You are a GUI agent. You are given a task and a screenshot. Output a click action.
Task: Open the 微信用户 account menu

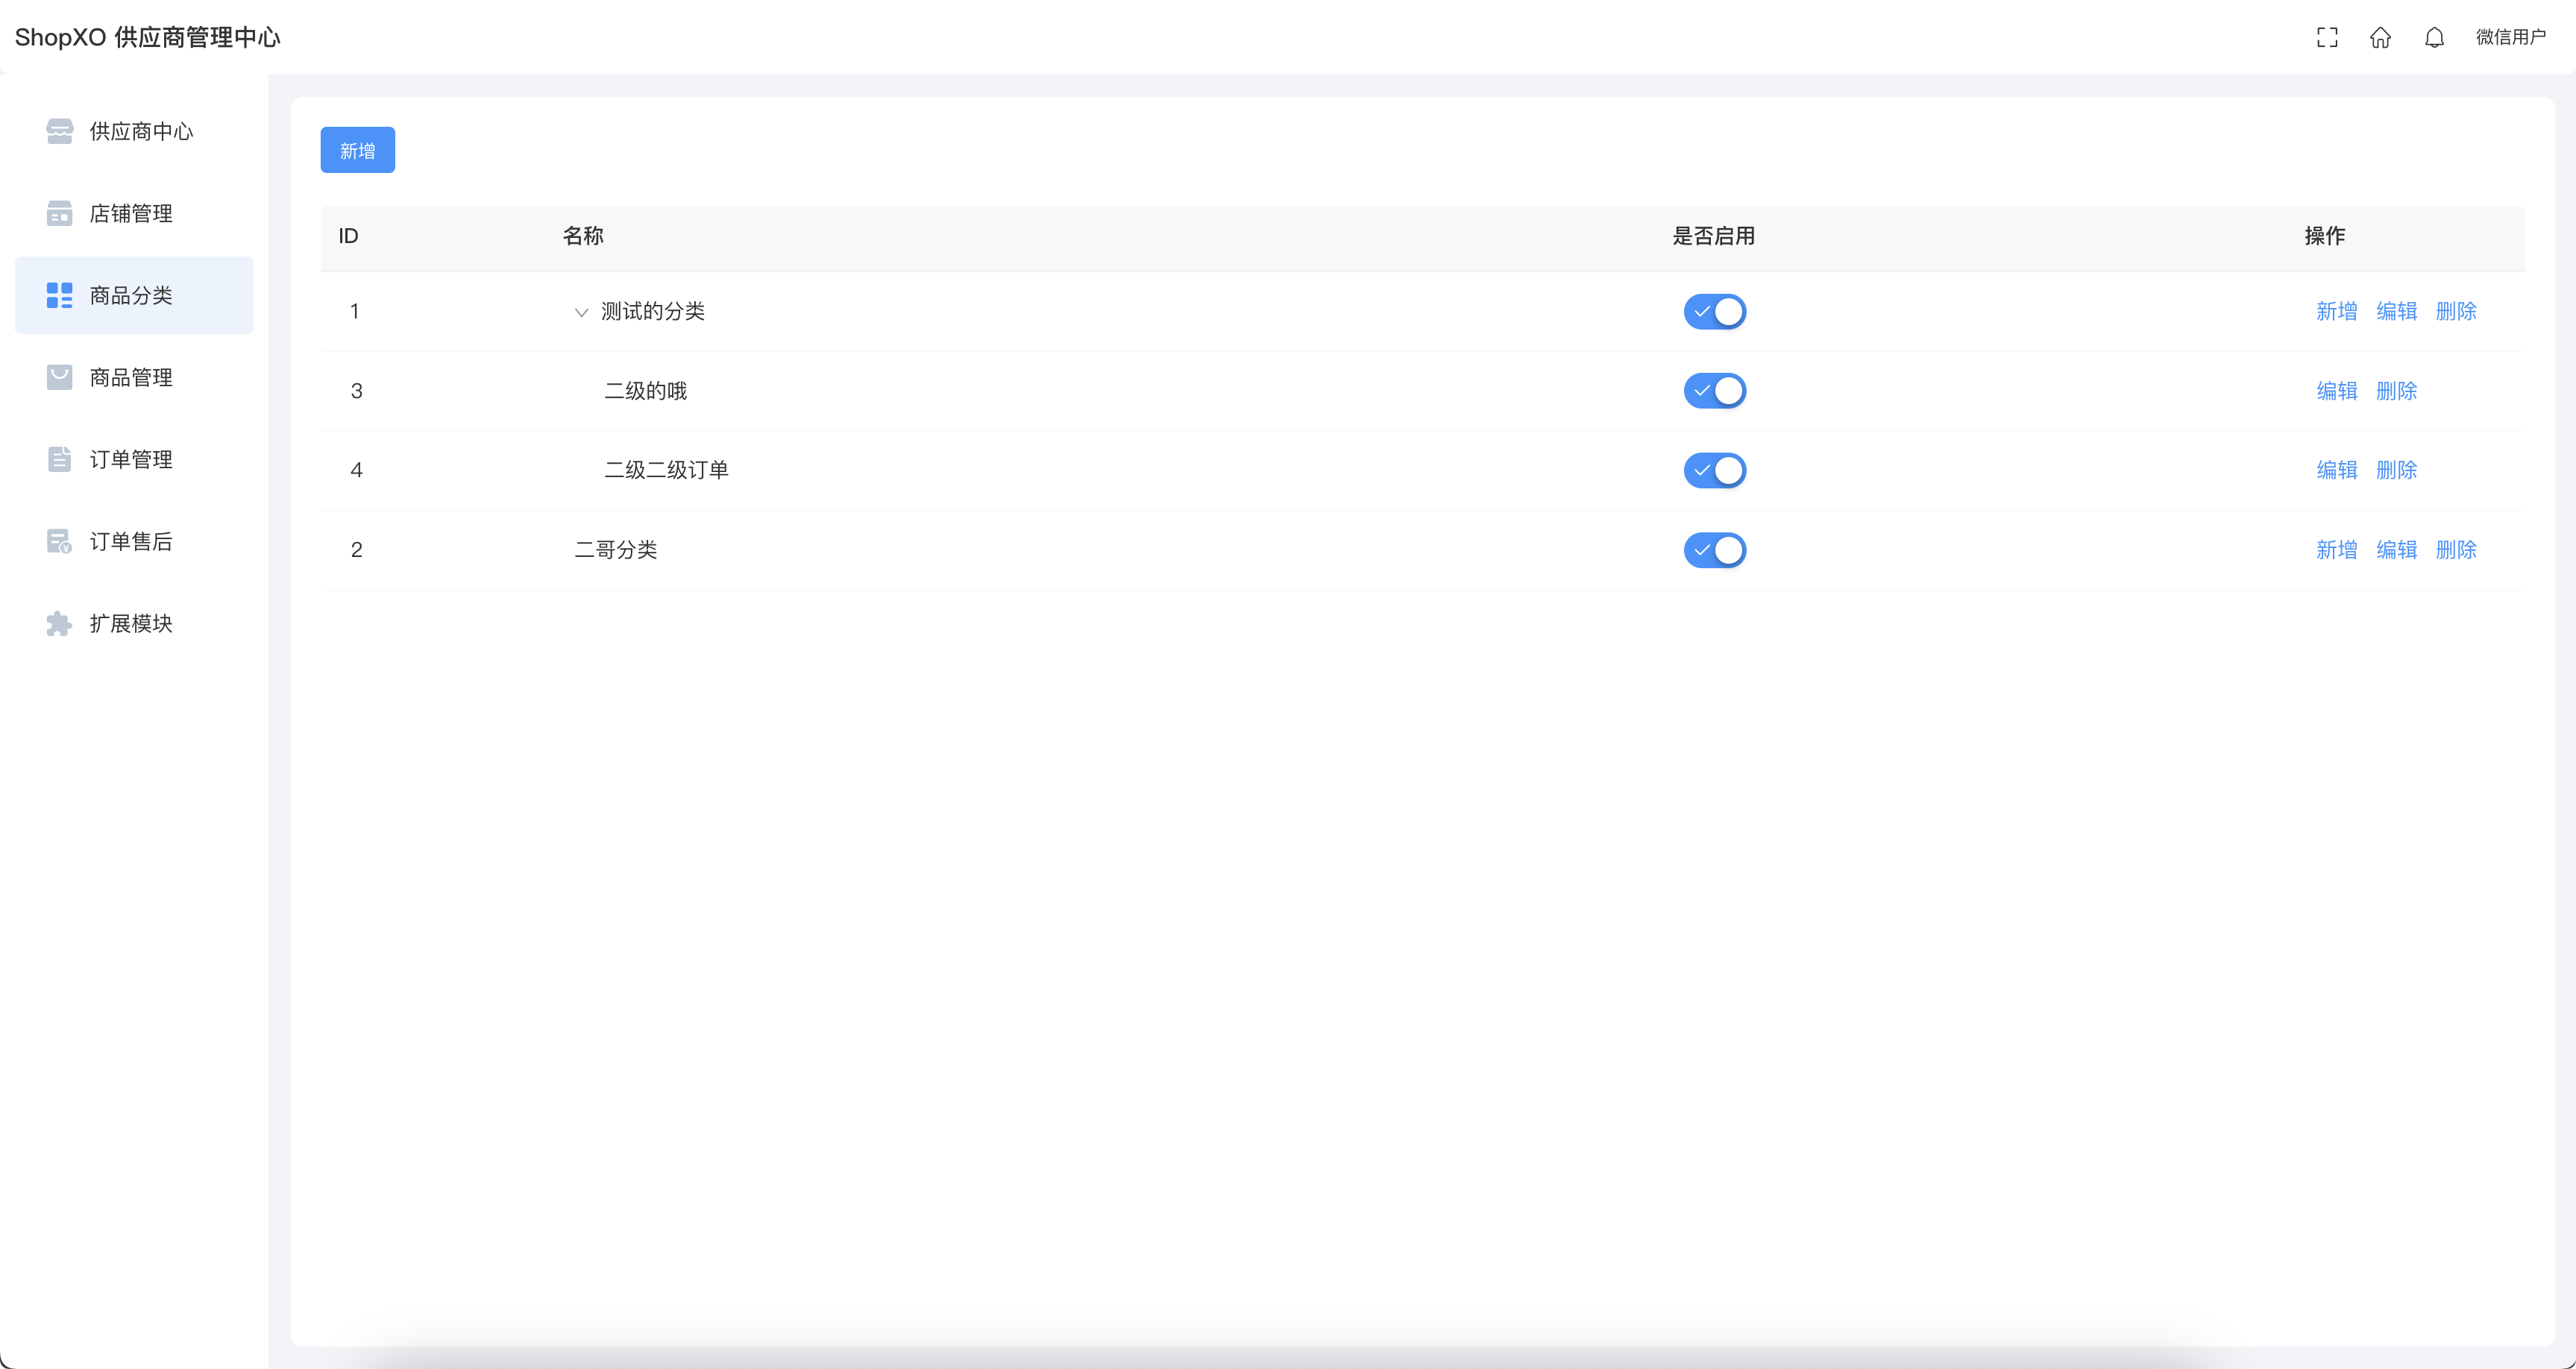pos(2510,38)
